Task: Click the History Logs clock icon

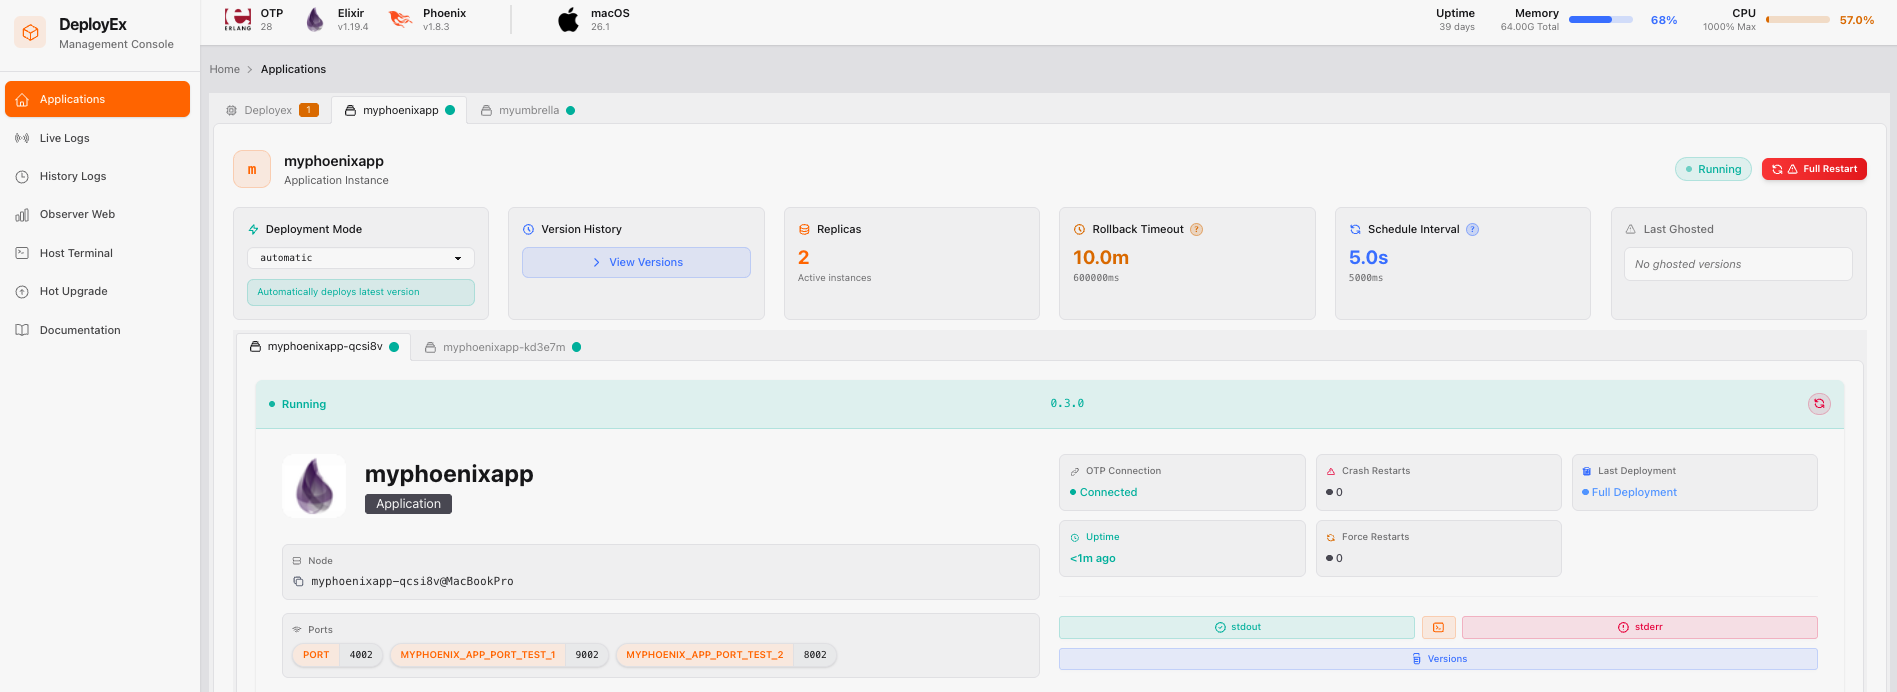Action: click(x=22, y=176)
